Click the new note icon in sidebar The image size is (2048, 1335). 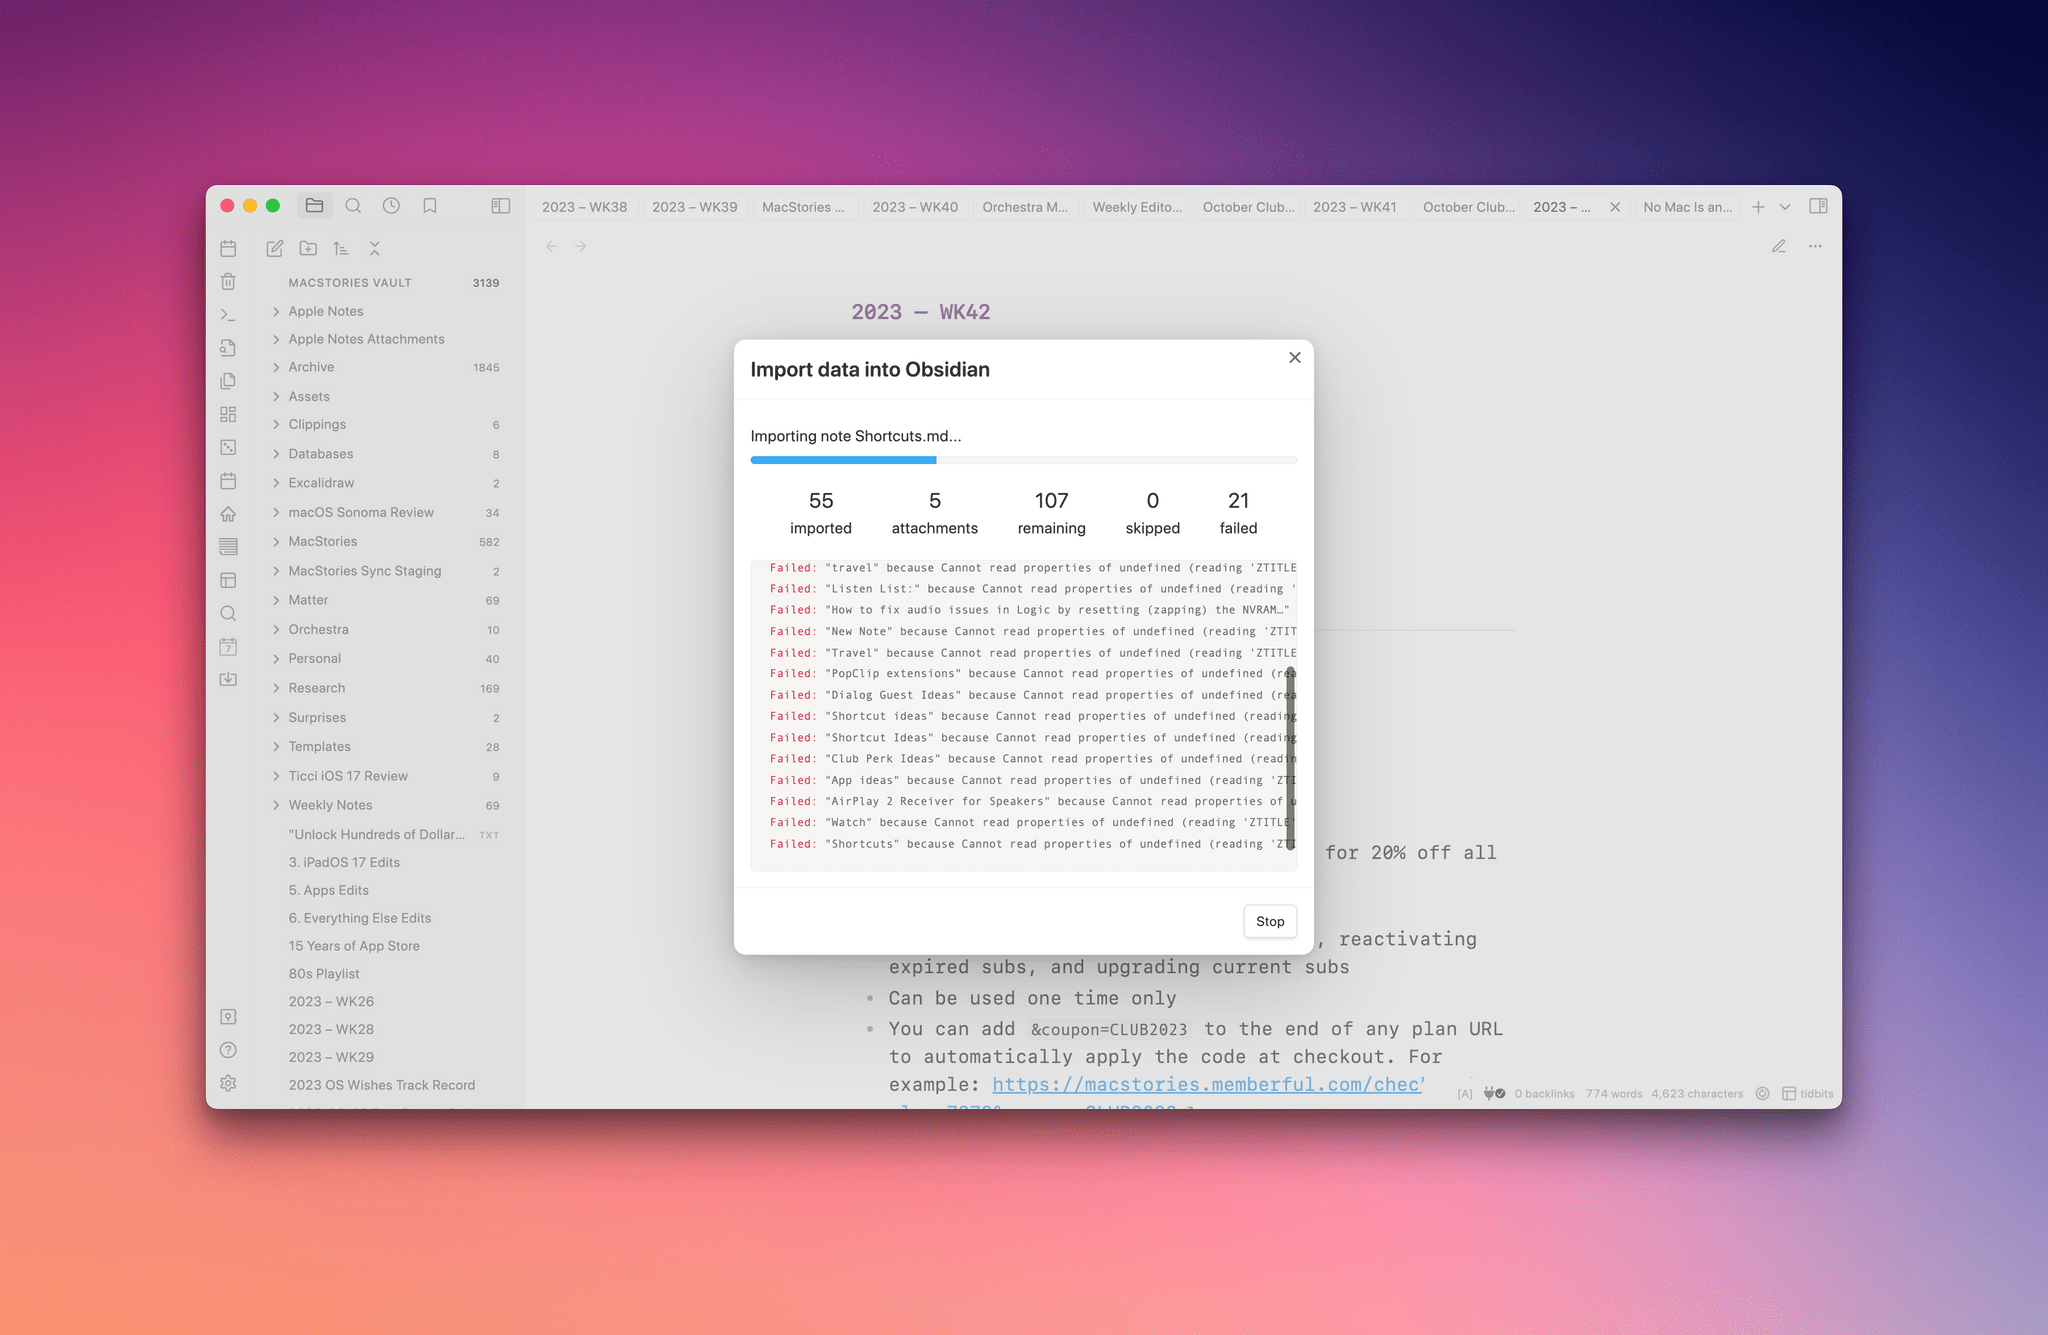tap(273, 248)
